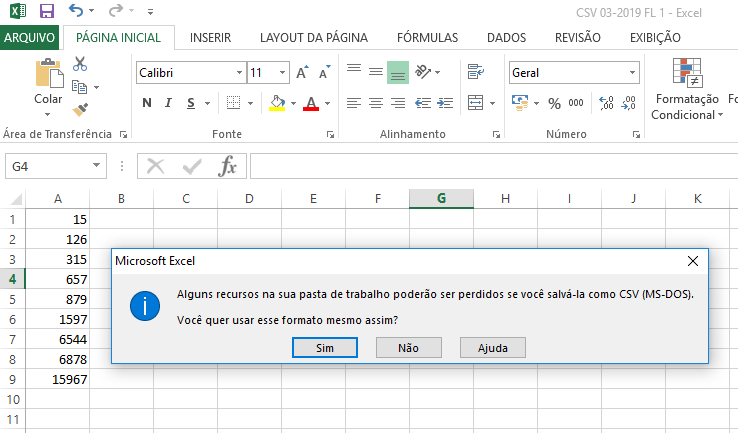
Task: Align text right
Action: point(398,103)
